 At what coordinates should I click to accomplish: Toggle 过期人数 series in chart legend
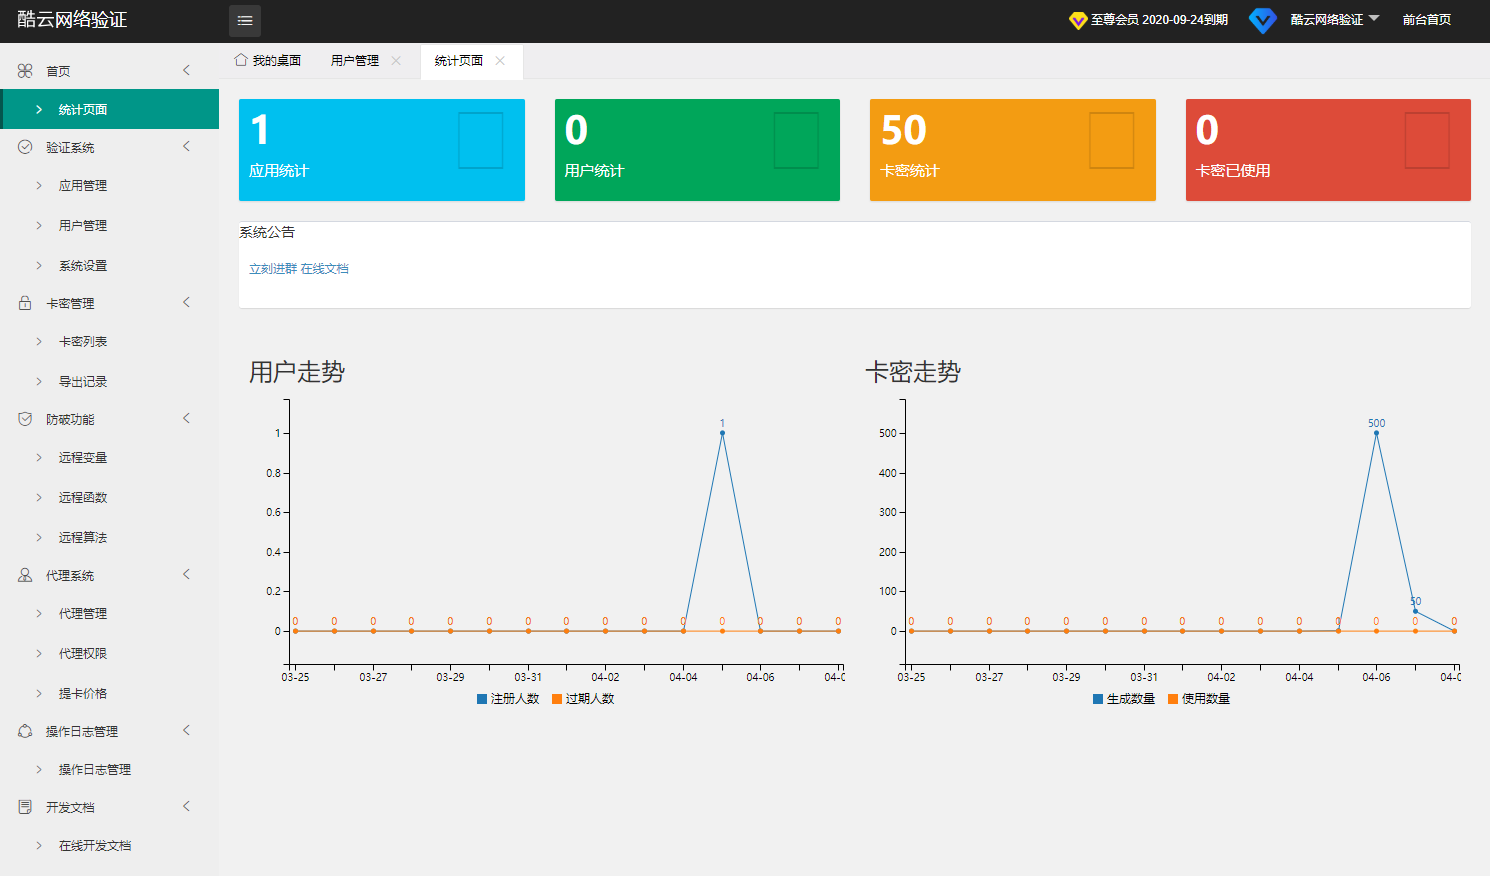coord(583,699)
